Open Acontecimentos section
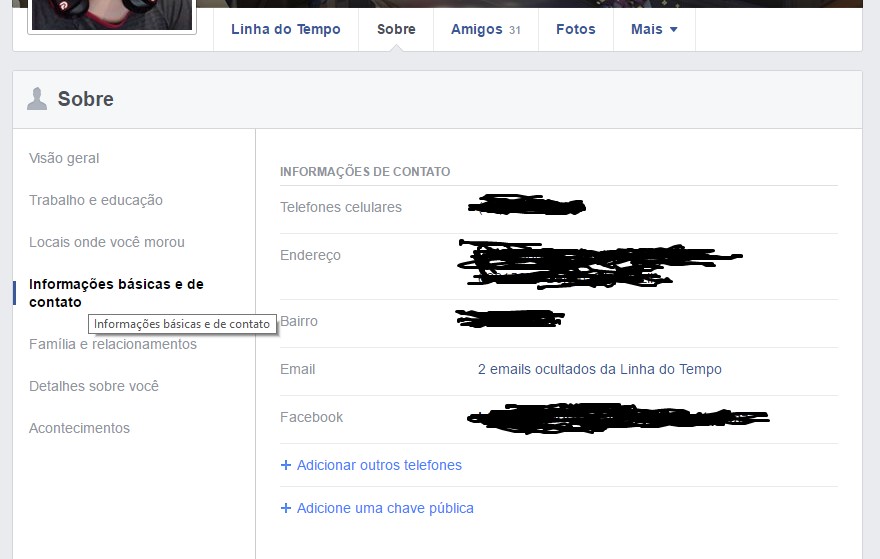The height and width of the screenshot is (559, 880). [x=79, y=428]
